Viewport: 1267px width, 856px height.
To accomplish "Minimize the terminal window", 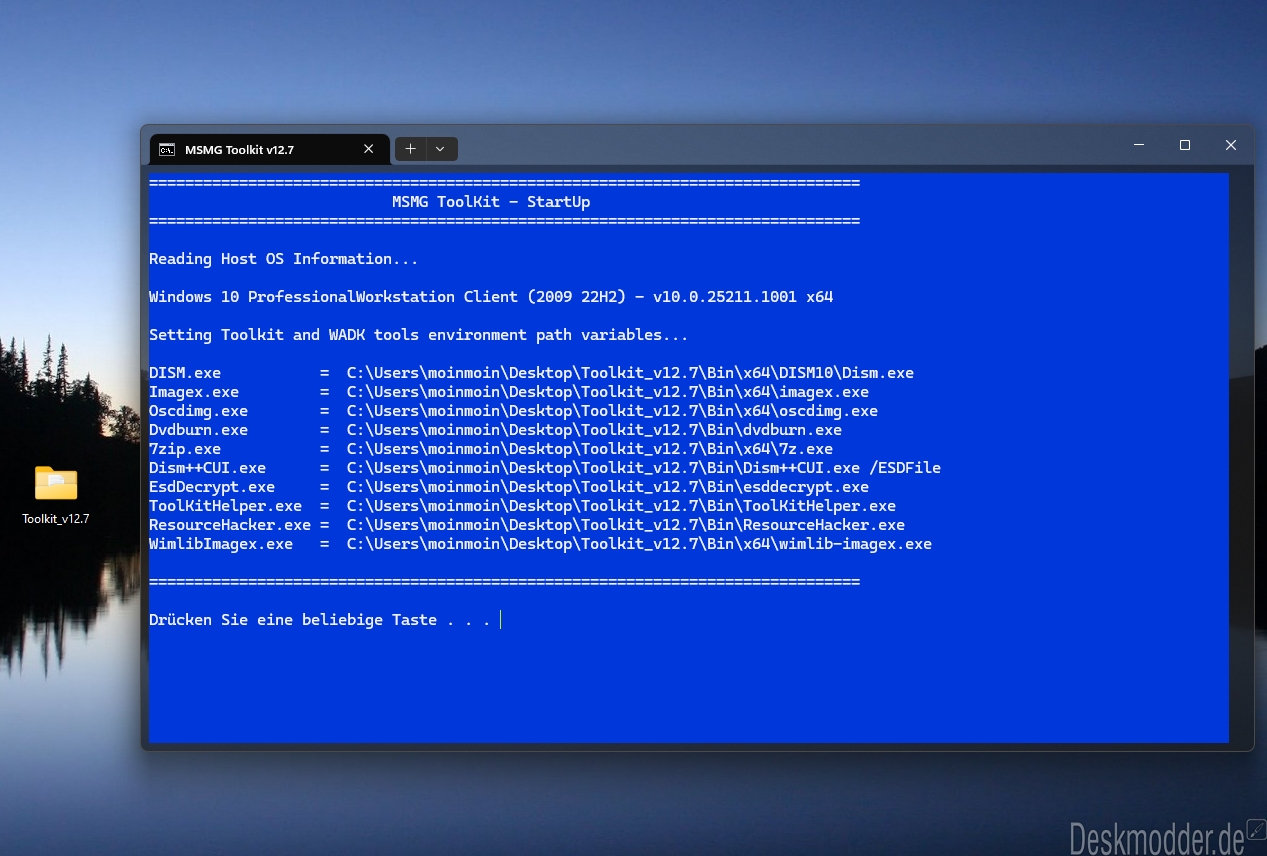I will click(1139, 145).
